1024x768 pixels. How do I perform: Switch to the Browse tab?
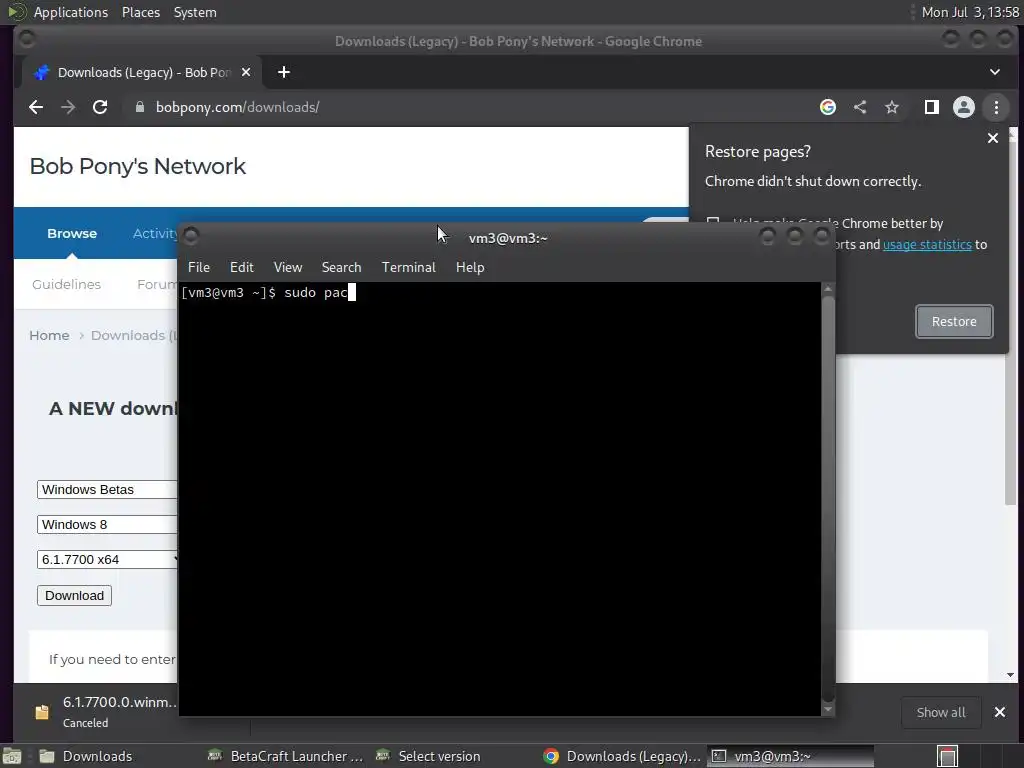(72, 233)
